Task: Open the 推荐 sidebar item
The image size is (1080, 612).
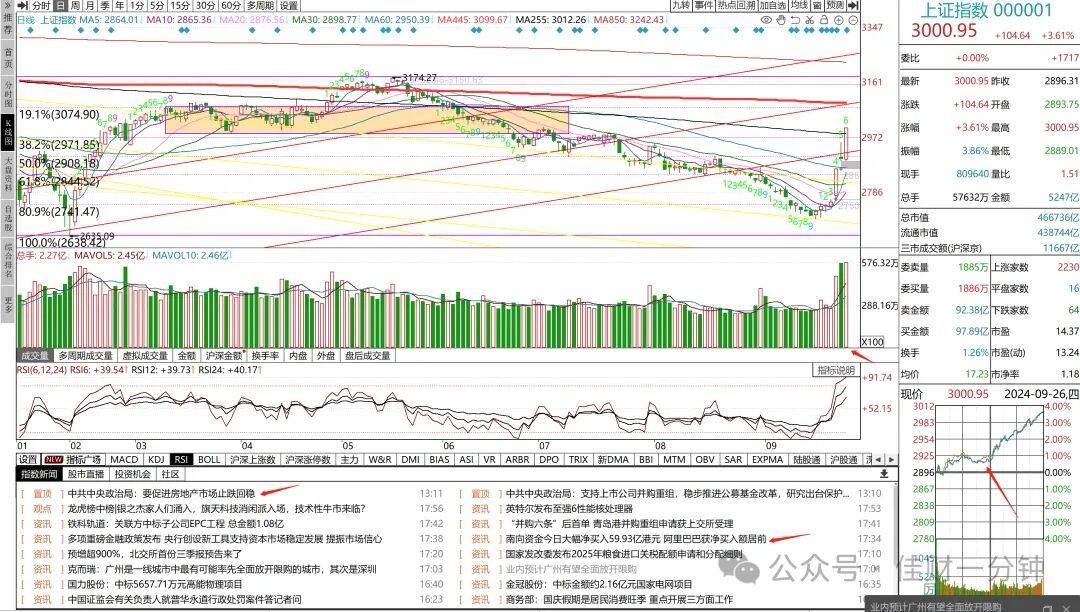Action: point(8,25)
